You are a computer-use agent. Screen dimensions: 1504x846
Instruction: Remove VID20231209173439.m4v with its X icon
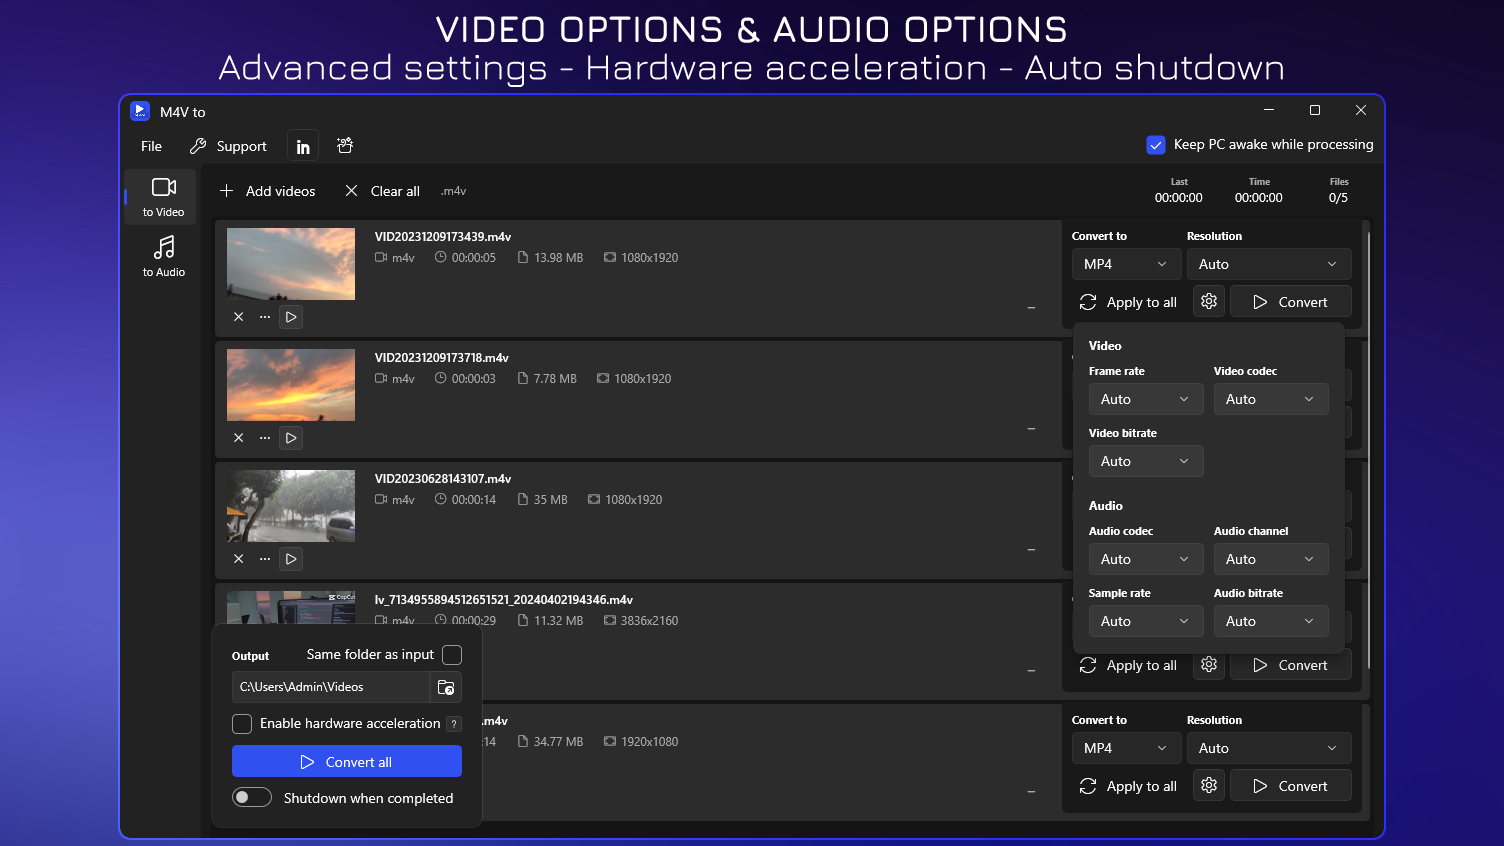pos(239,317)
